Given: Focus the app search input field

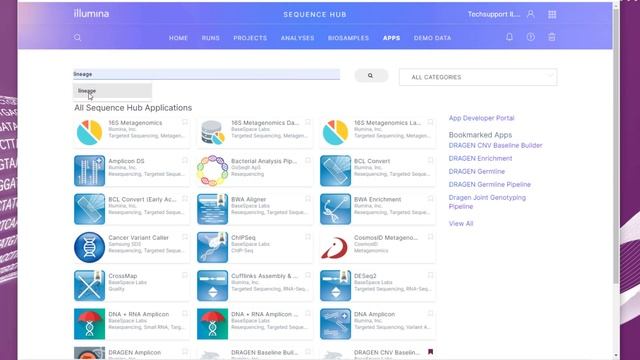Looking at the screenshot, I should coord(207,74).
